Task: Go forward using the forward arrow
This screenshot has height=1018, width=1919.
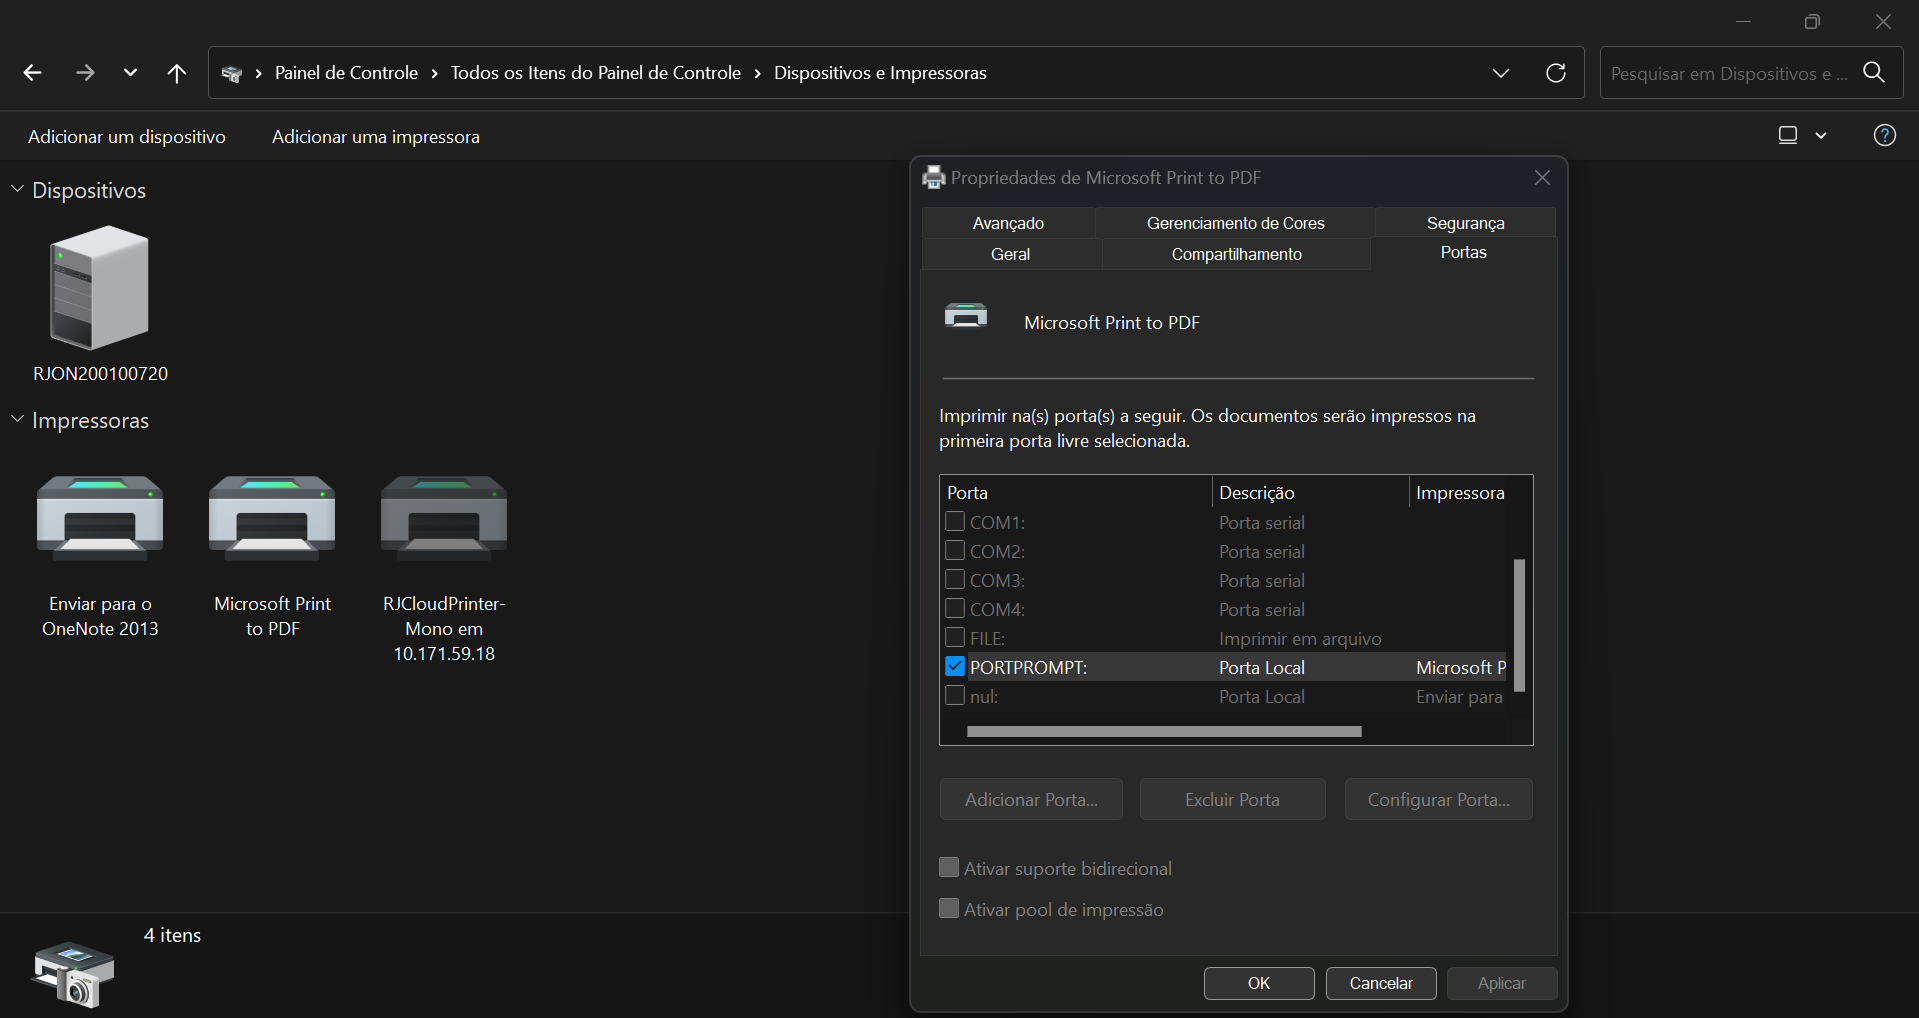Action: 85,73
